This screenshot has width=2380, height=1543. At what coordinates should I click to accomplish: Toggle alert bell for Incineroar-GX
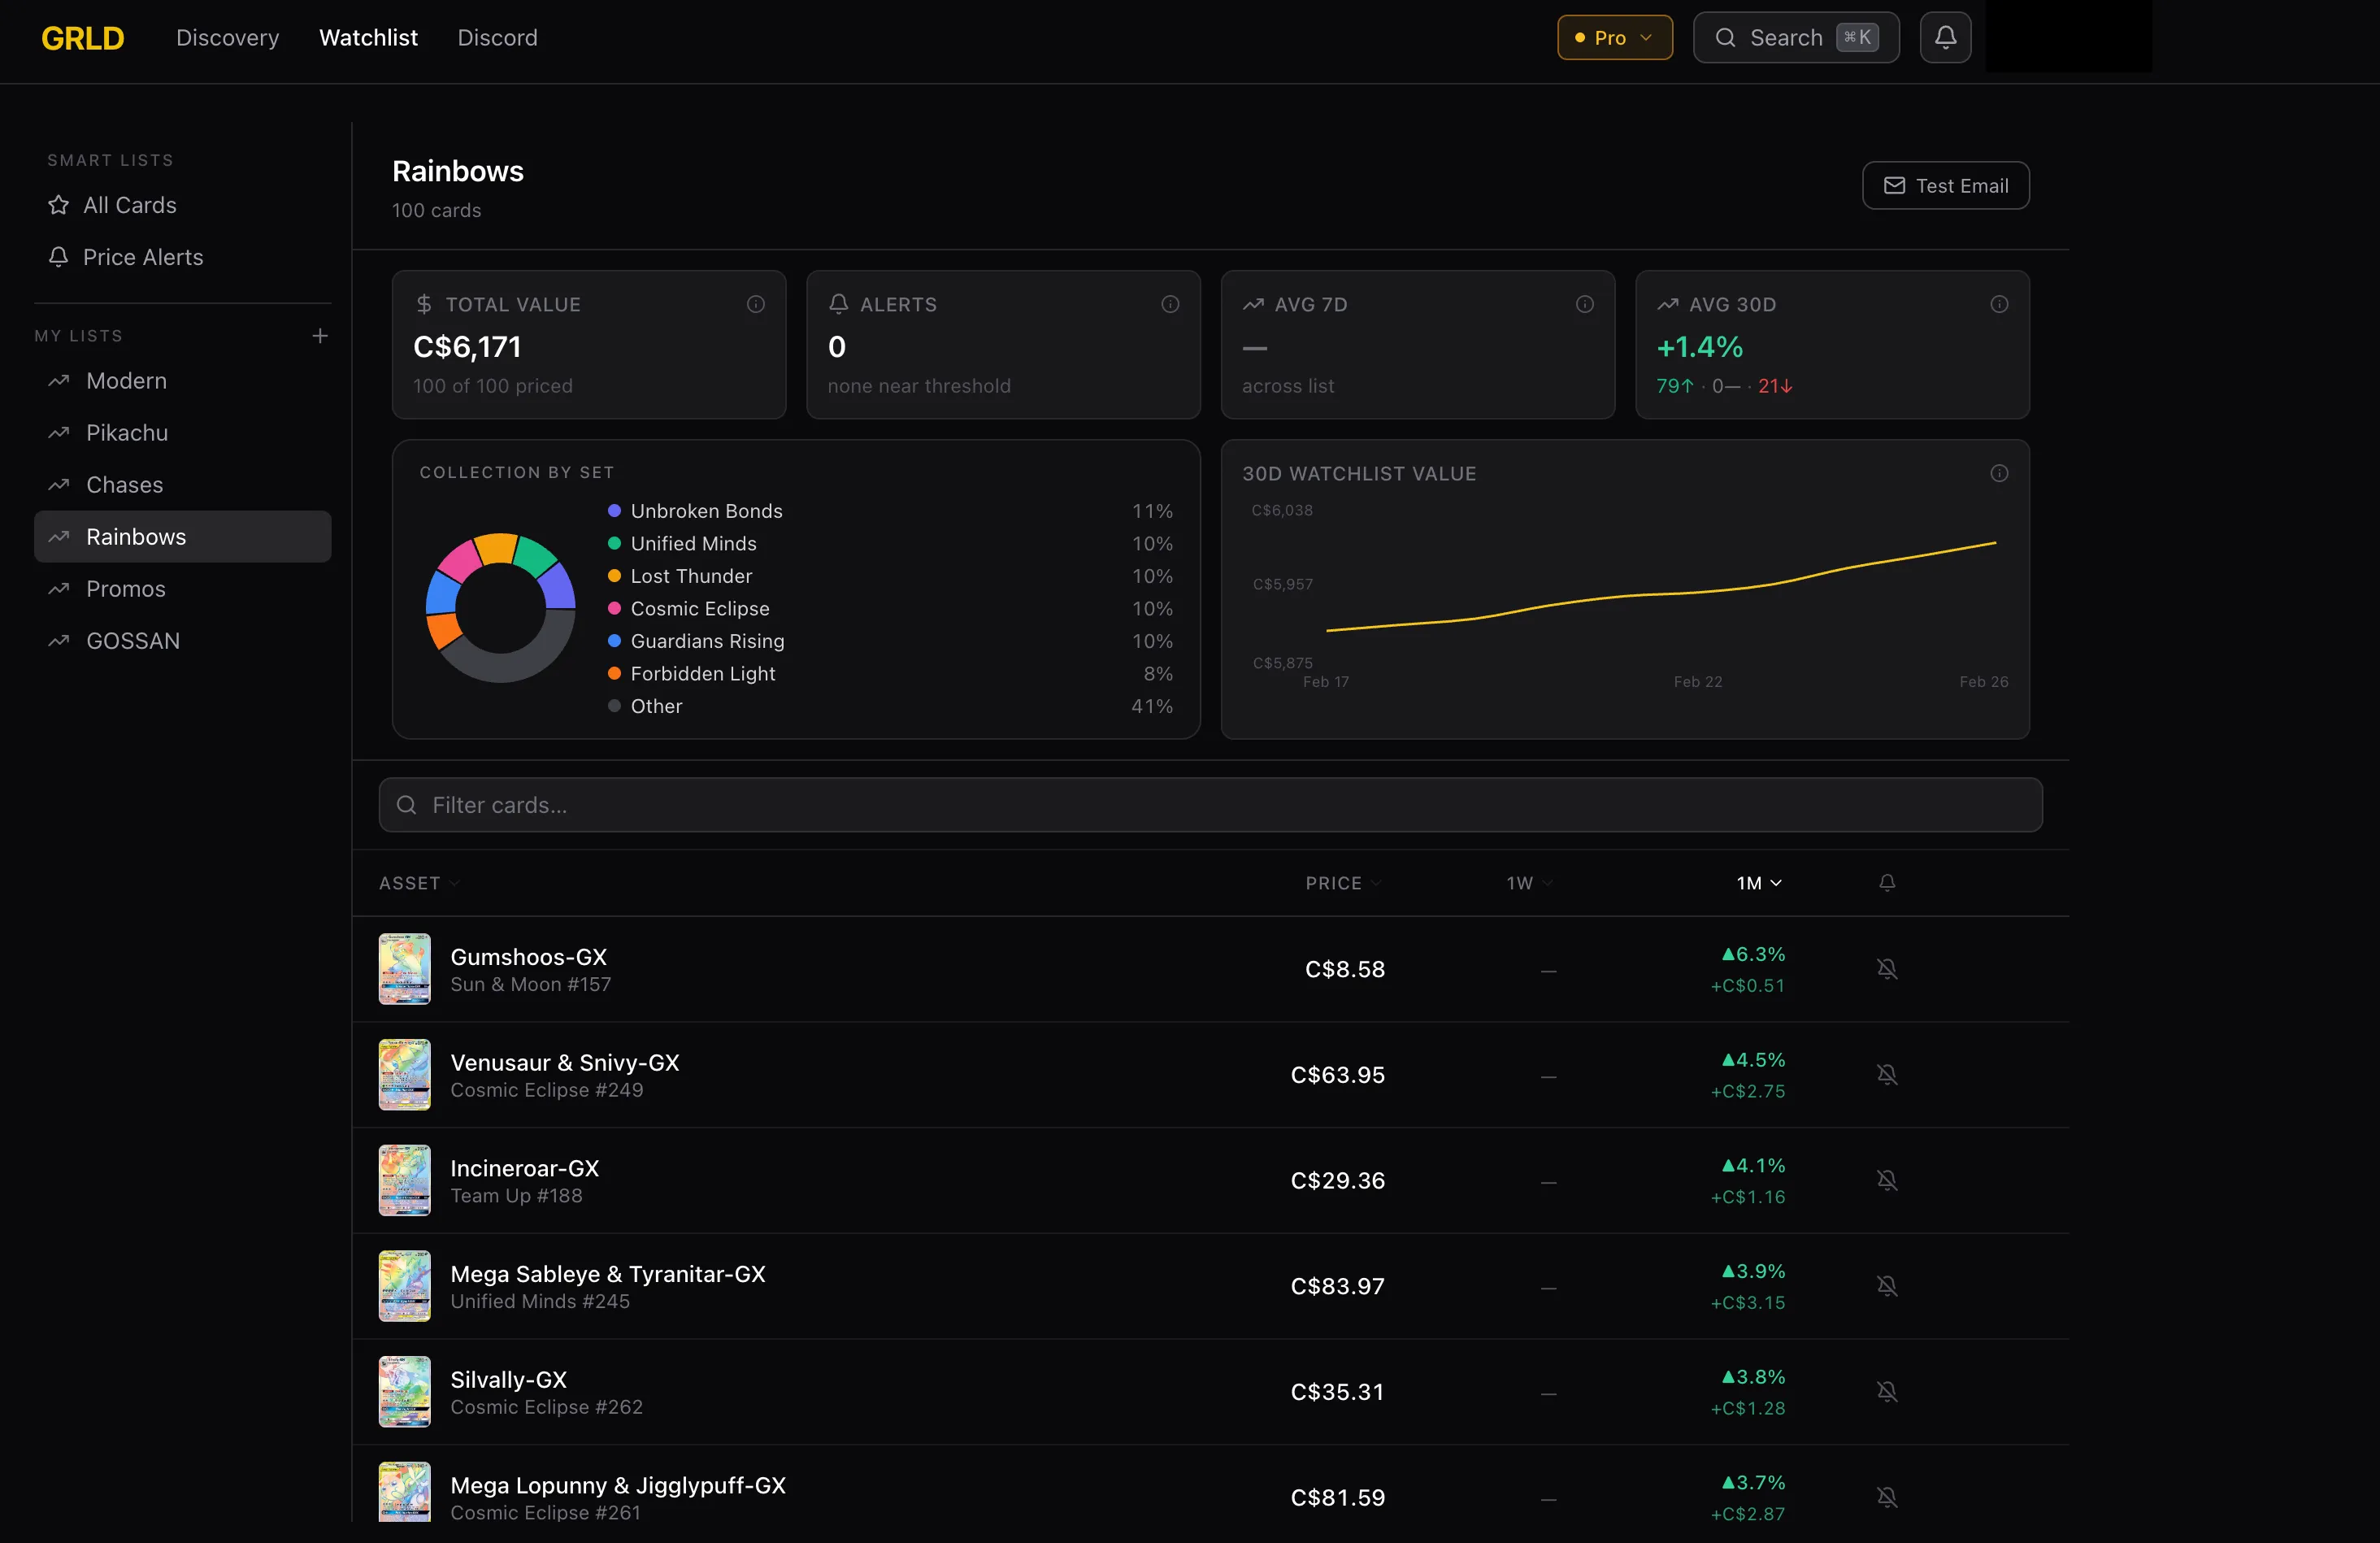click(1887, 1180)
